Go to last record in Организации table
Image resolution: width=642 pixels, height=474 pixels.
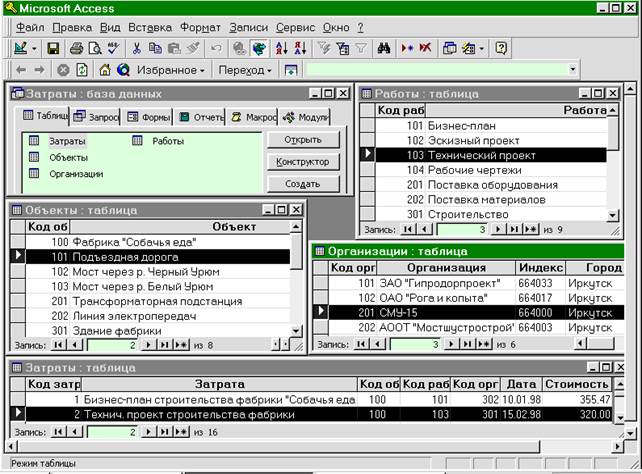[x=467, y=344]
